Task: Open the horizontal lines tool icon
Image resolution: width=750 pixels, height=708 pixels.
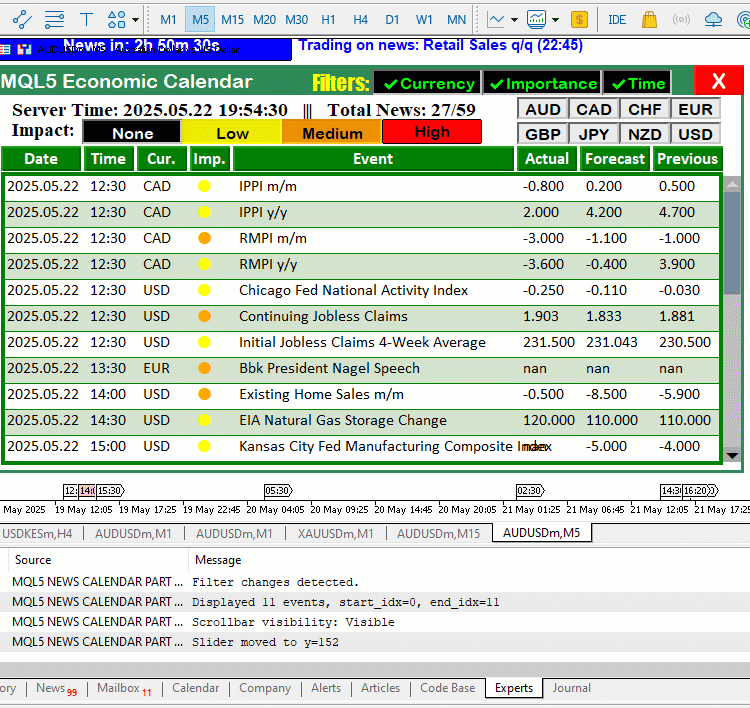Action: click(x=54, y=20)
